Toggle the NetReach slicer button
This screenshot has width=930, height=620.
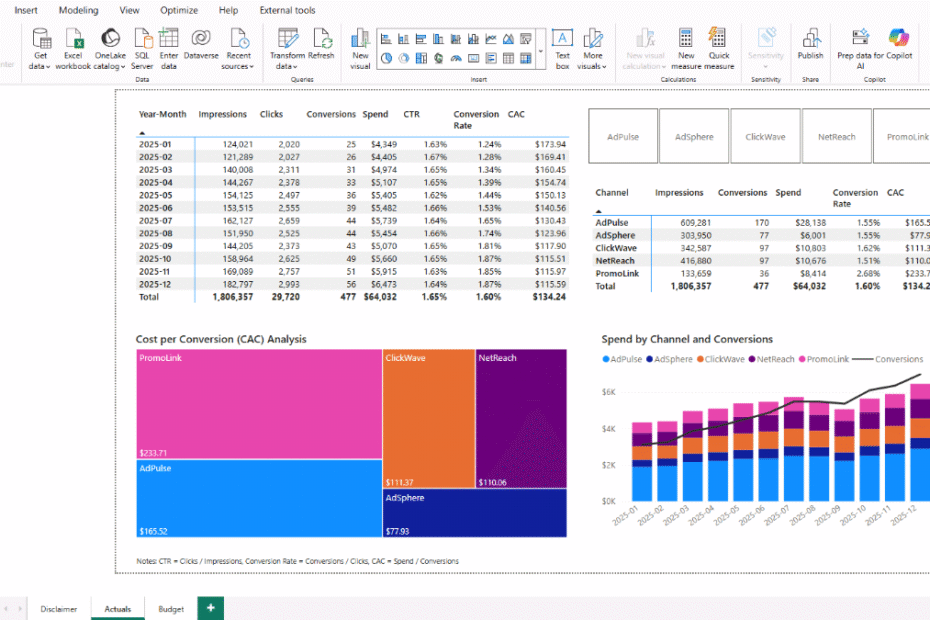pos(837,136)
